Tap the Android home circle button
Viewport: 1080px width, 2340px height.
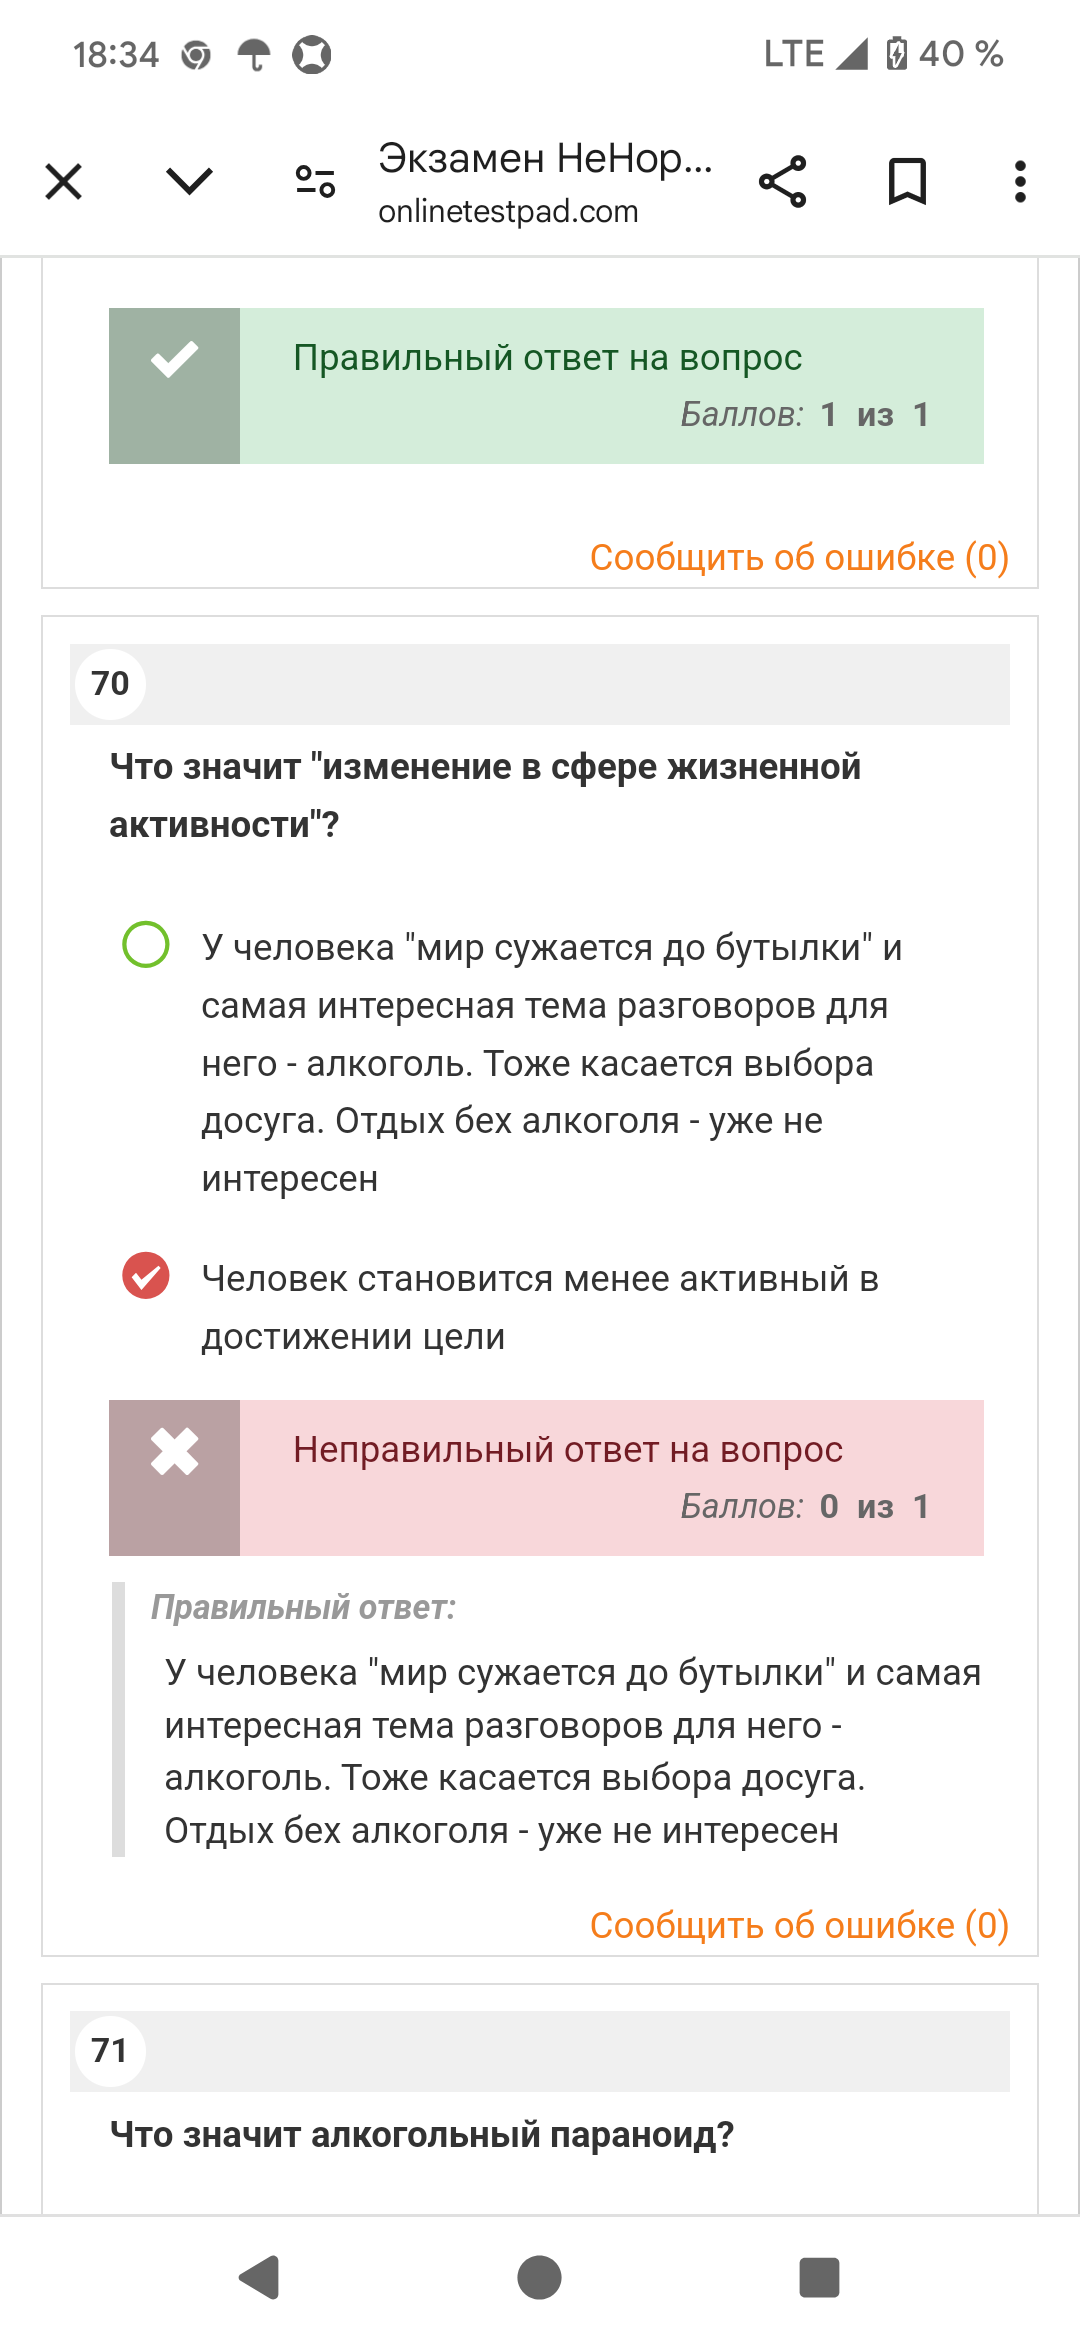[x=539, y=2278]
